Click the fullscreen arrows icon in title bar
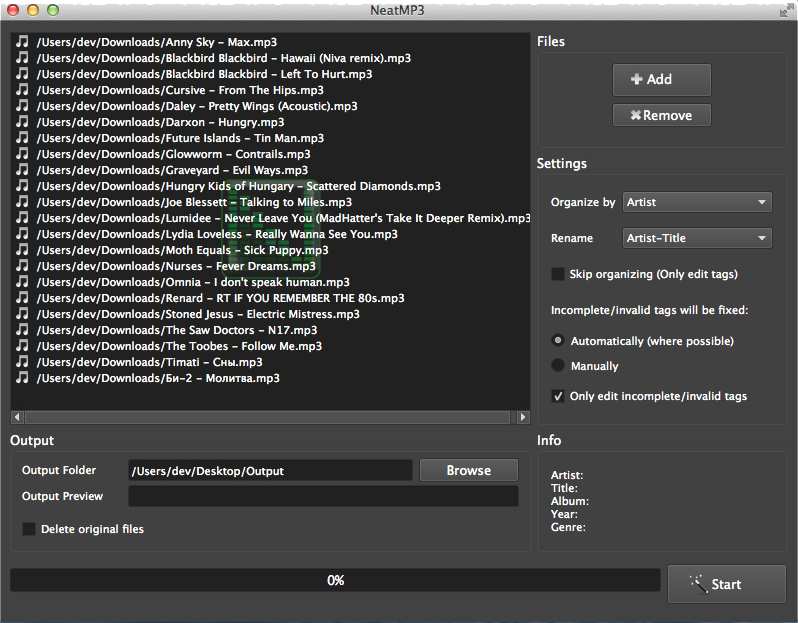 tap(785, 10)
